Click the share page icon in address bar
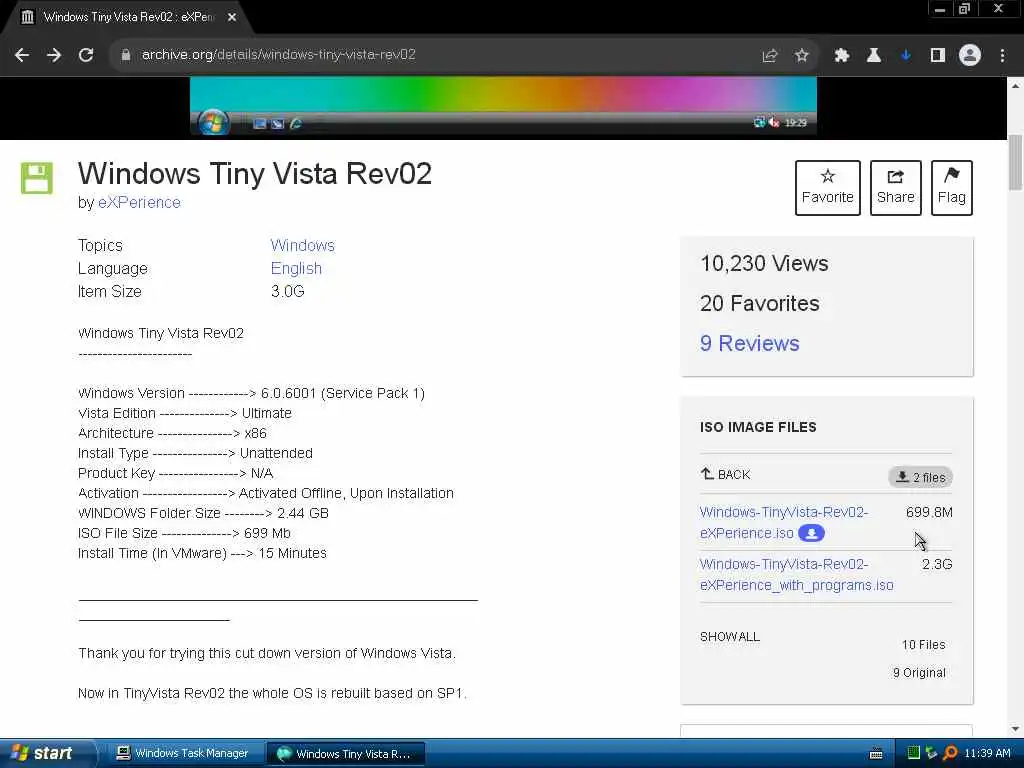This screenshot has width=1024, height=768. click(769, 56)
